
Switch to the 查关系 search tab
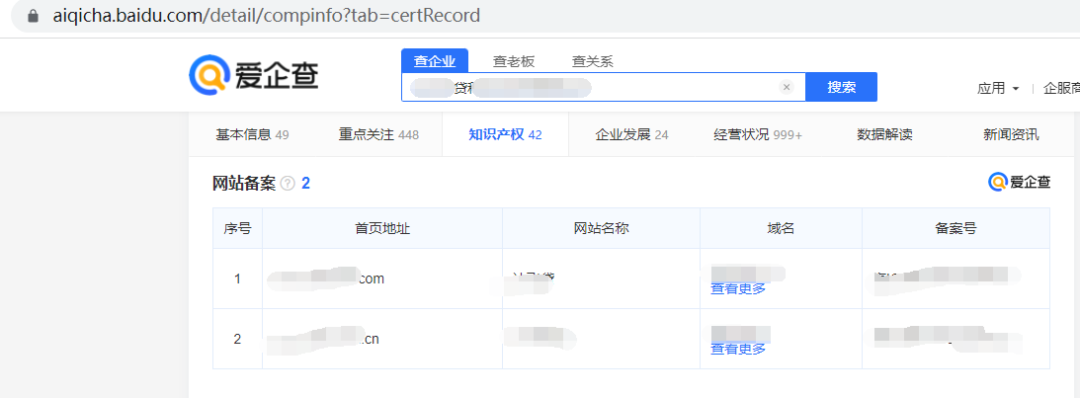pos(592,61)
